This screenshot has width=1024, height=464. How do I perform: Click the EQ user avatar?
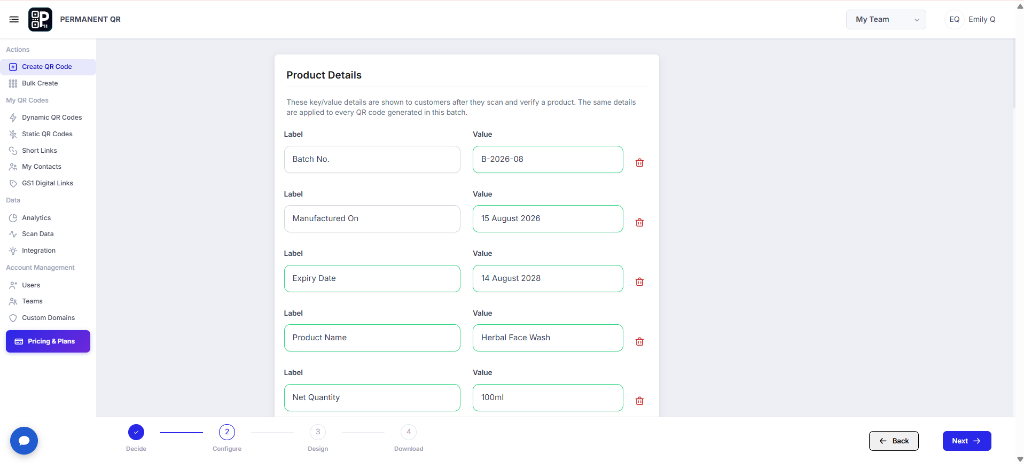tap(954, 20)
